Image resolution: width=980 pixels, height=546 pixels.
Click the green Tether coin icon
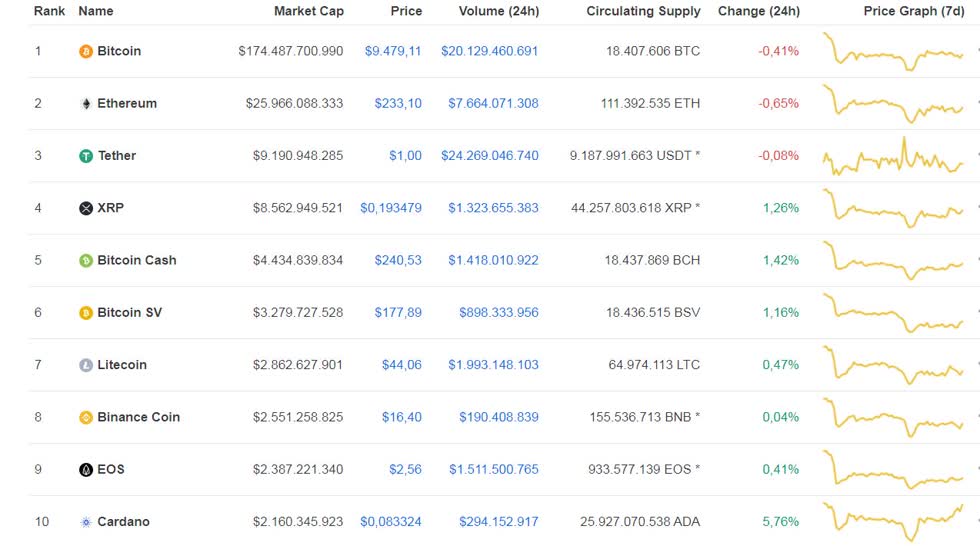tap(86, 156)
